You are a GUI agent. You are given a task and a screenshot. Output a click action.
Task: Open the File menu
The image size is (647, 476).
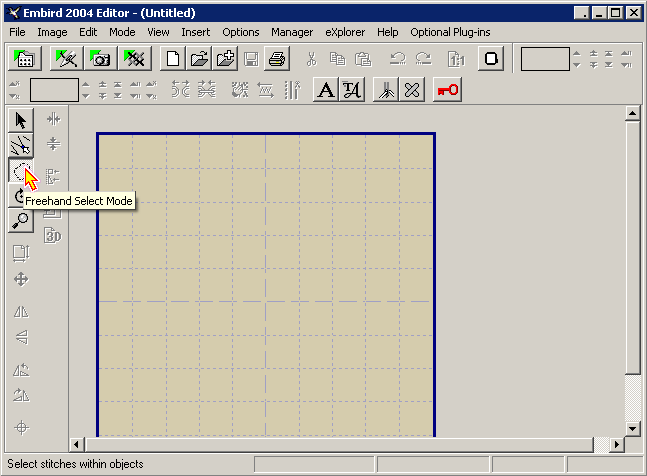point(17,32)
